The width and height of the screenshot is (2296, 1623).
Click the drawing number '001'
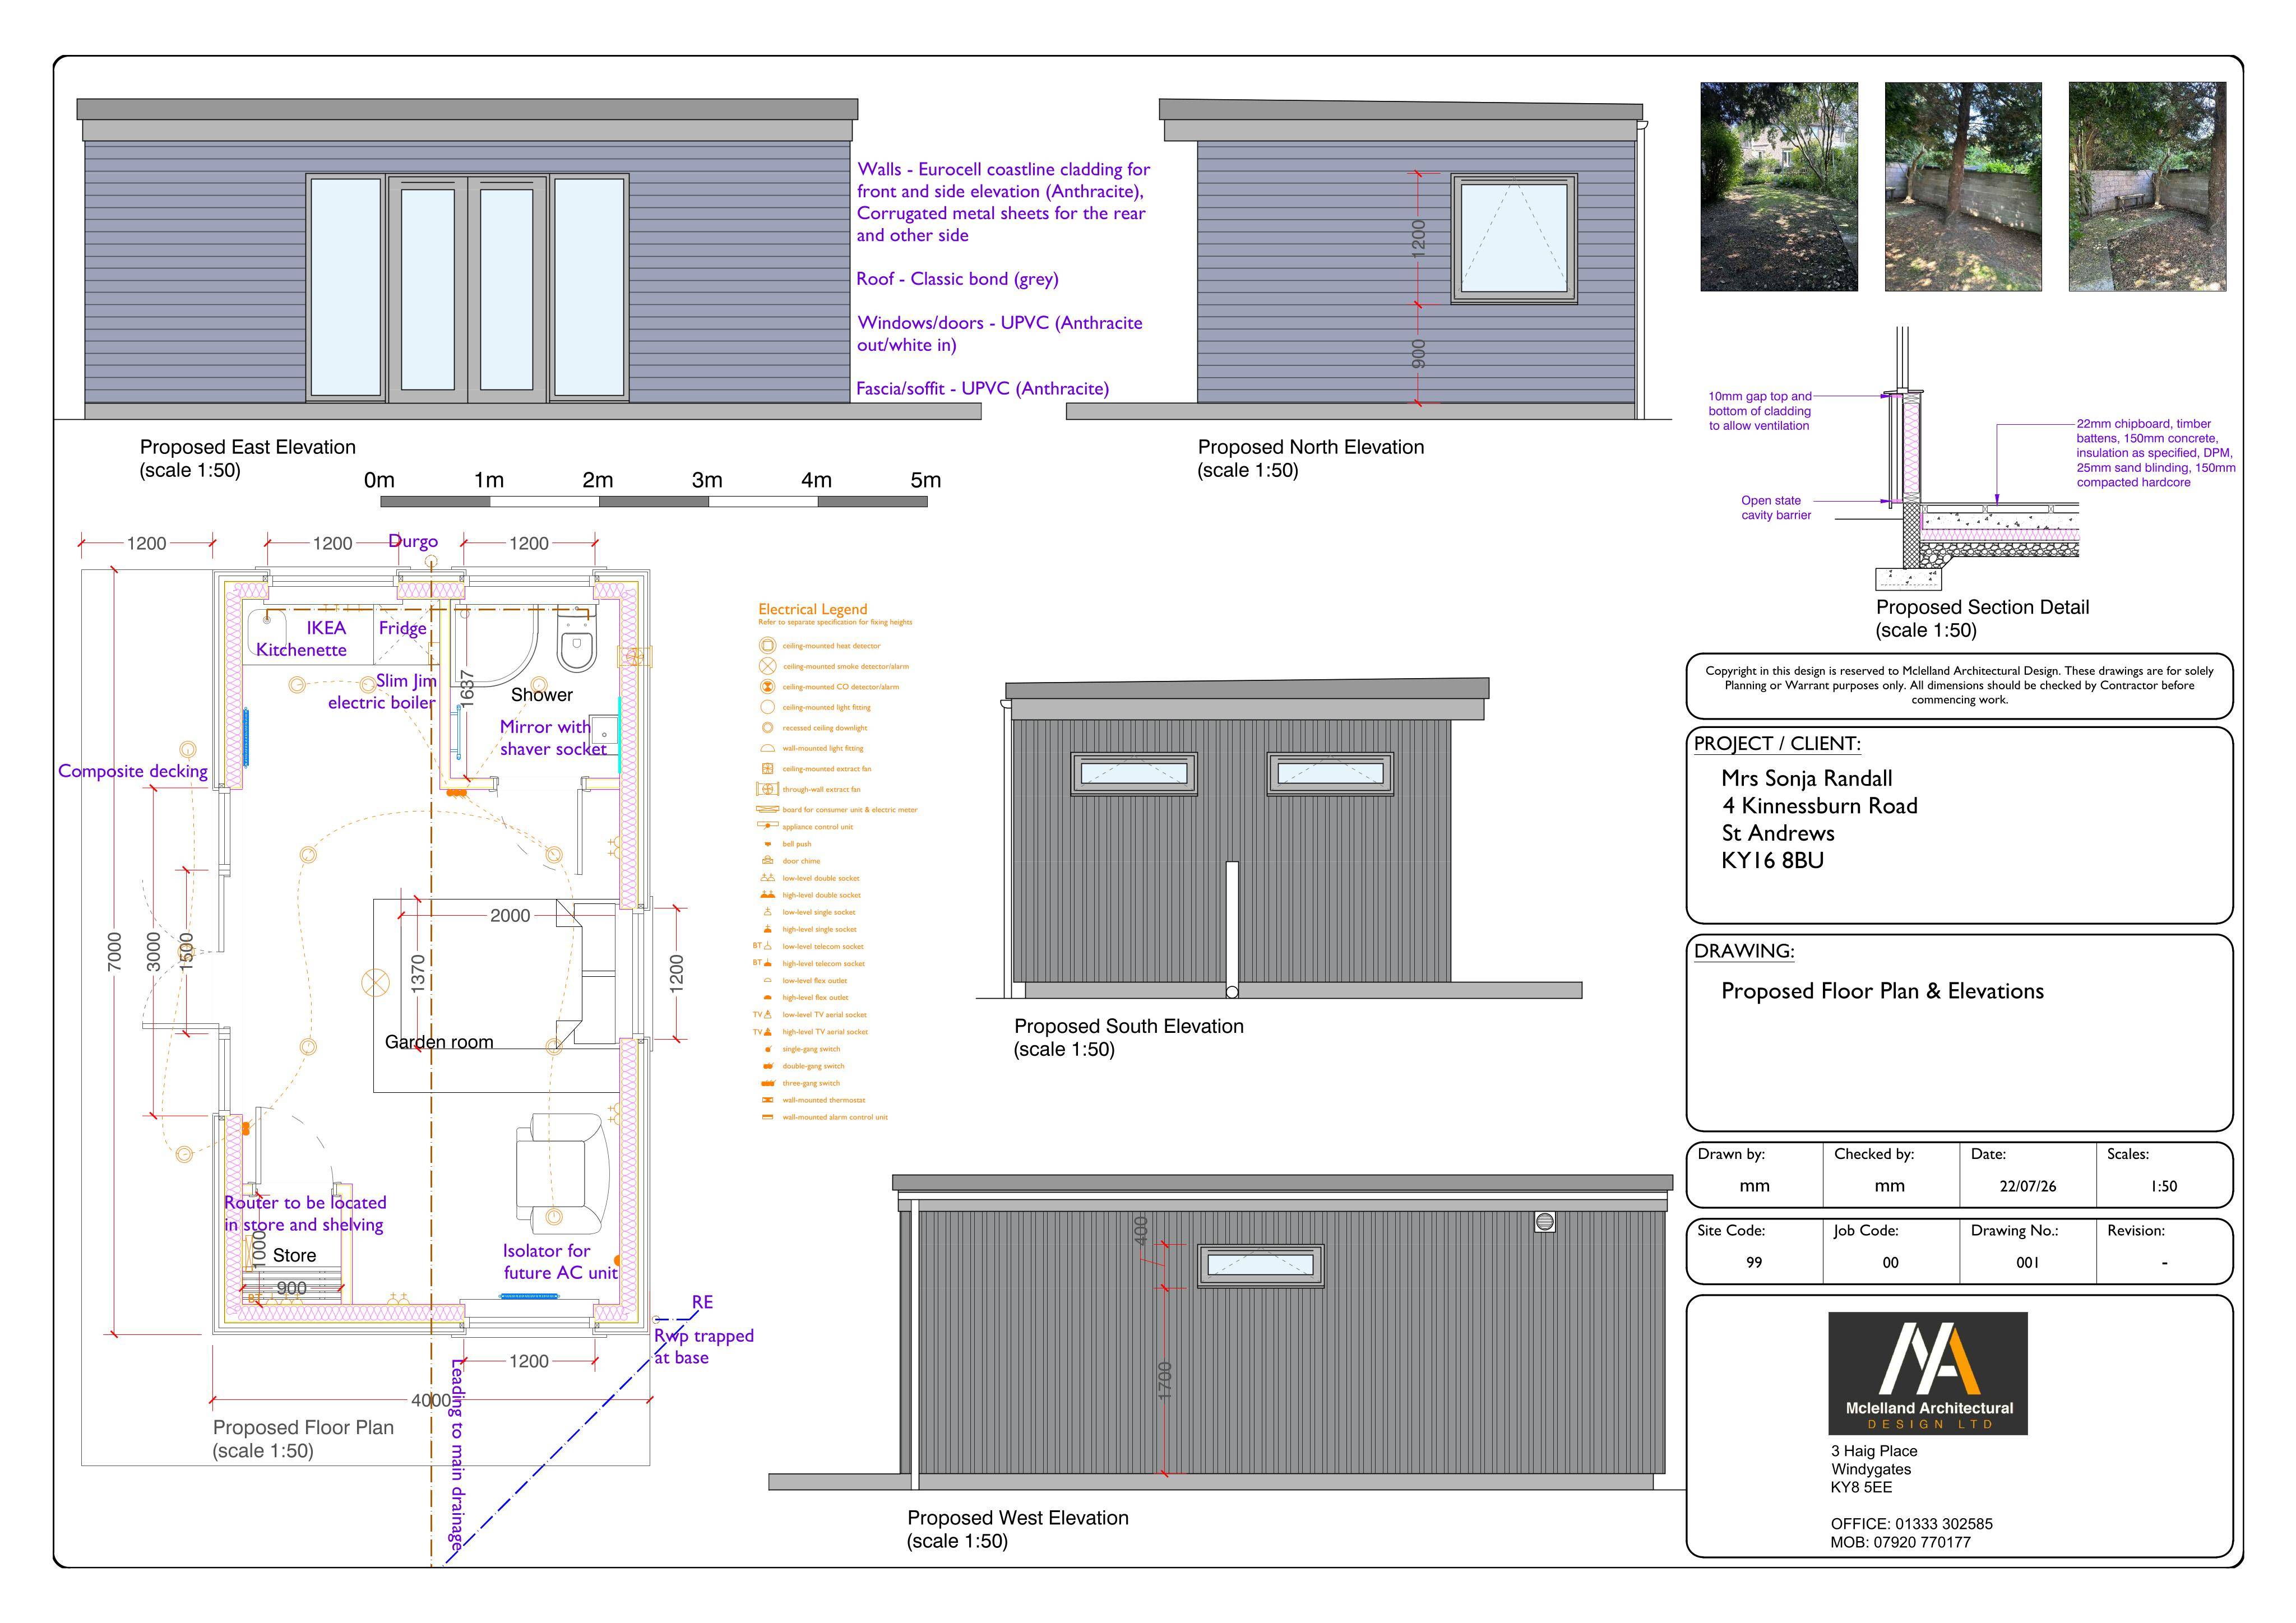(x=2027, y=1262)
